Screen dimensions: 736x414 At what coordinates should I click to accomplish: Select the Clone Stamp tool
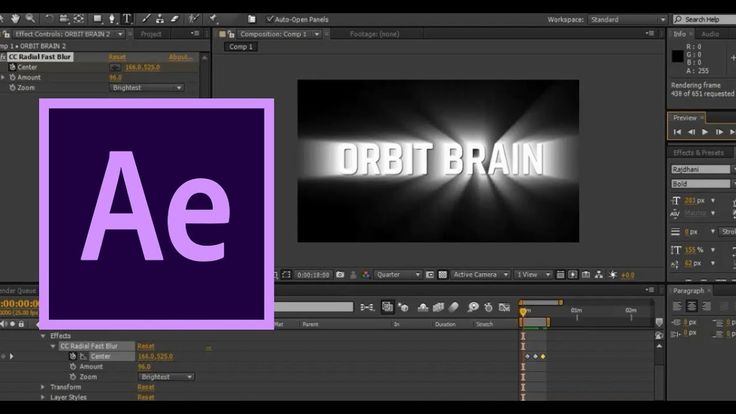160,19
